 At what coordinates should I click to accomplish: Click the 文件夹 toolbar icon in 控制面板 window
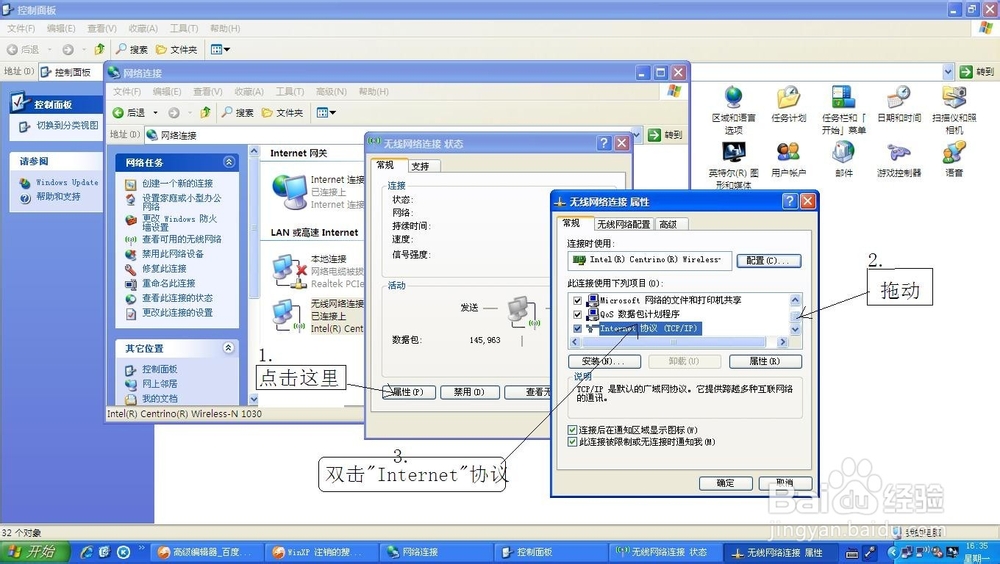point(177,49)
